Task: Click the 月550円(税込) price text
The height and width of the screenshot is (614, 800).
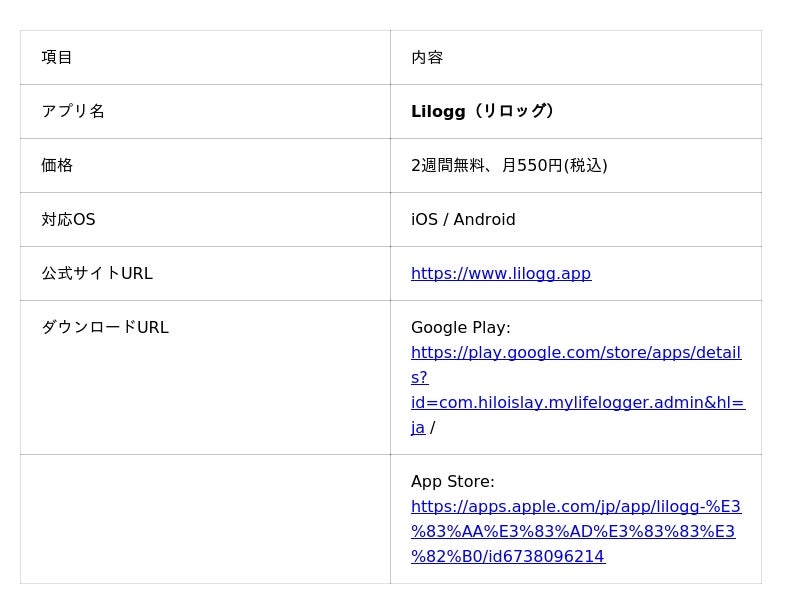Action: coord(555,166)
